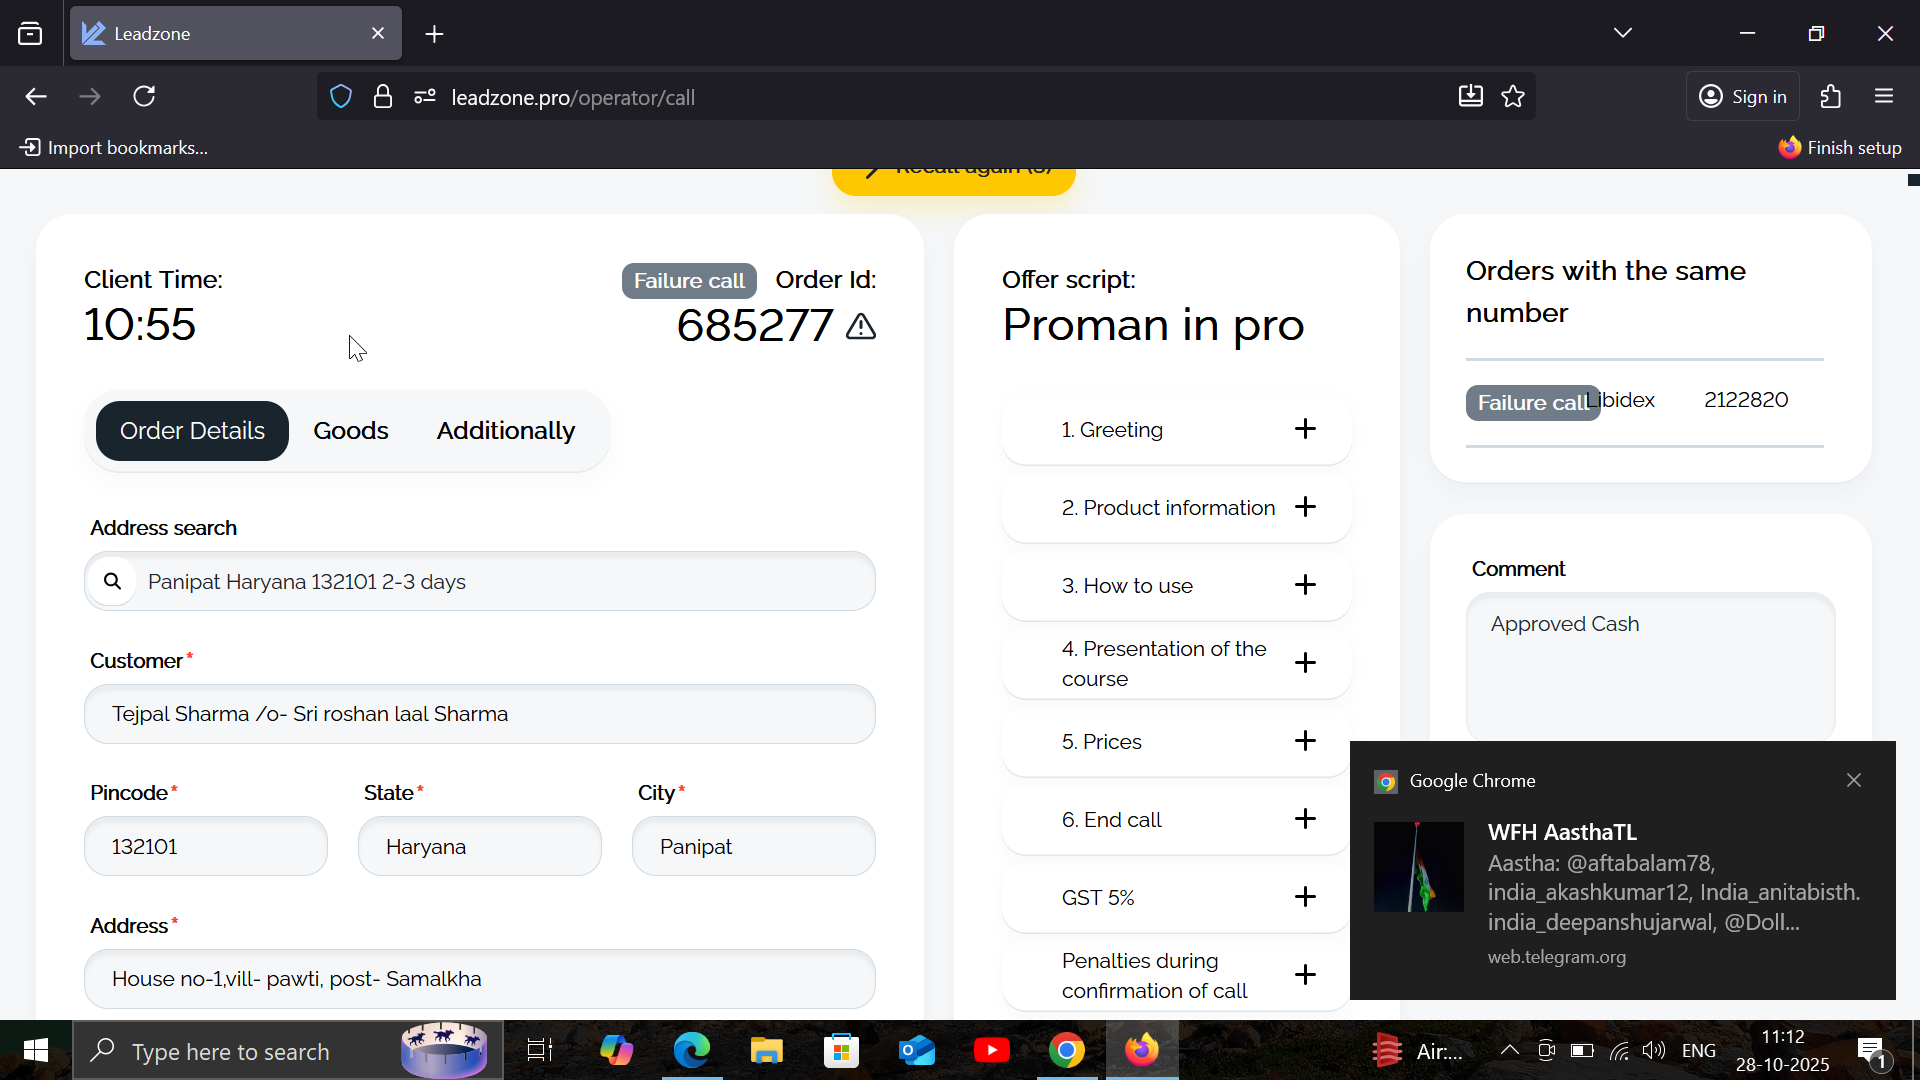Switch to the Additionally tab
The width and height of the screenshot is (1920, 1080).
tap(505, 431)
